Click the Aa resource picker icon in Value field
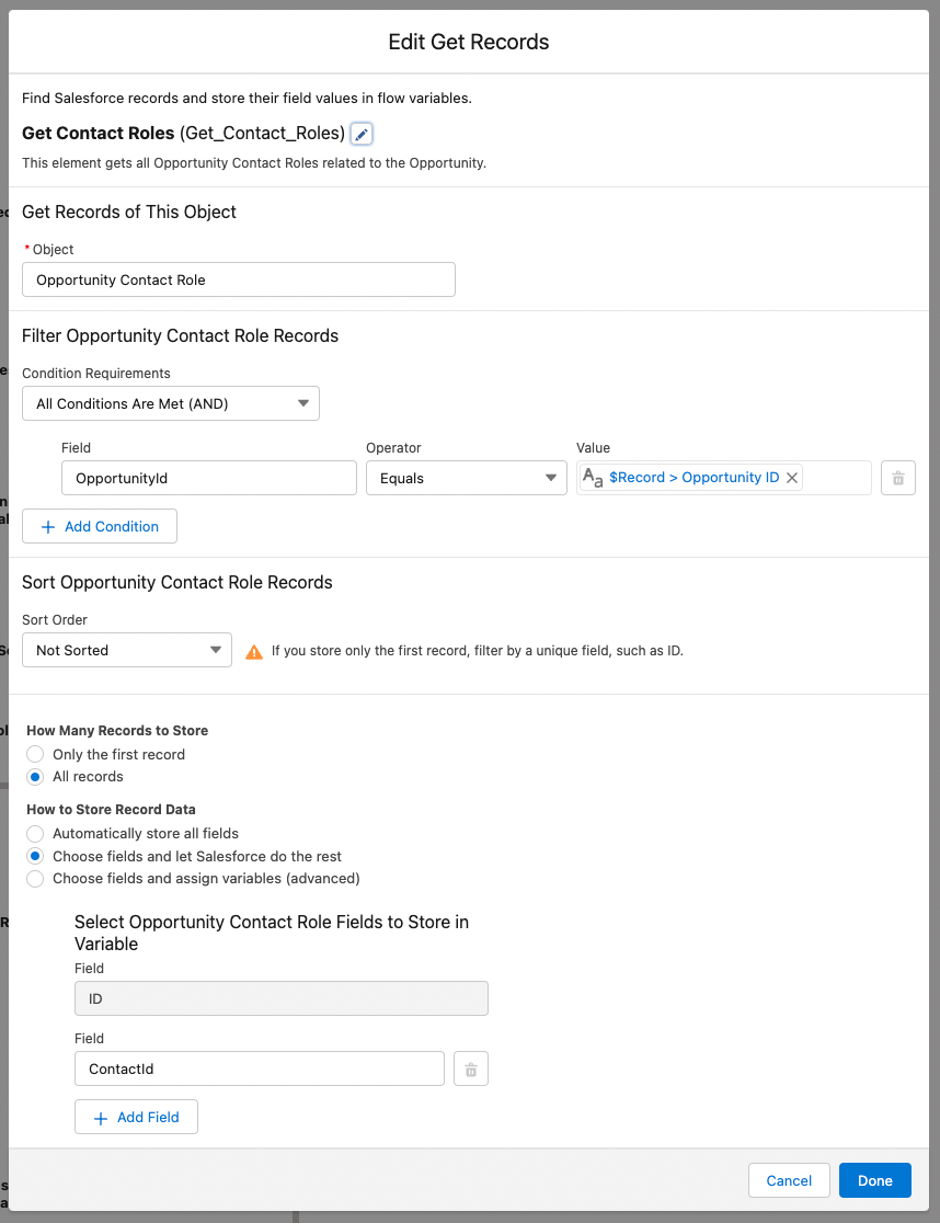Viewport: 940px width, 1224px height. coord(594,477)
